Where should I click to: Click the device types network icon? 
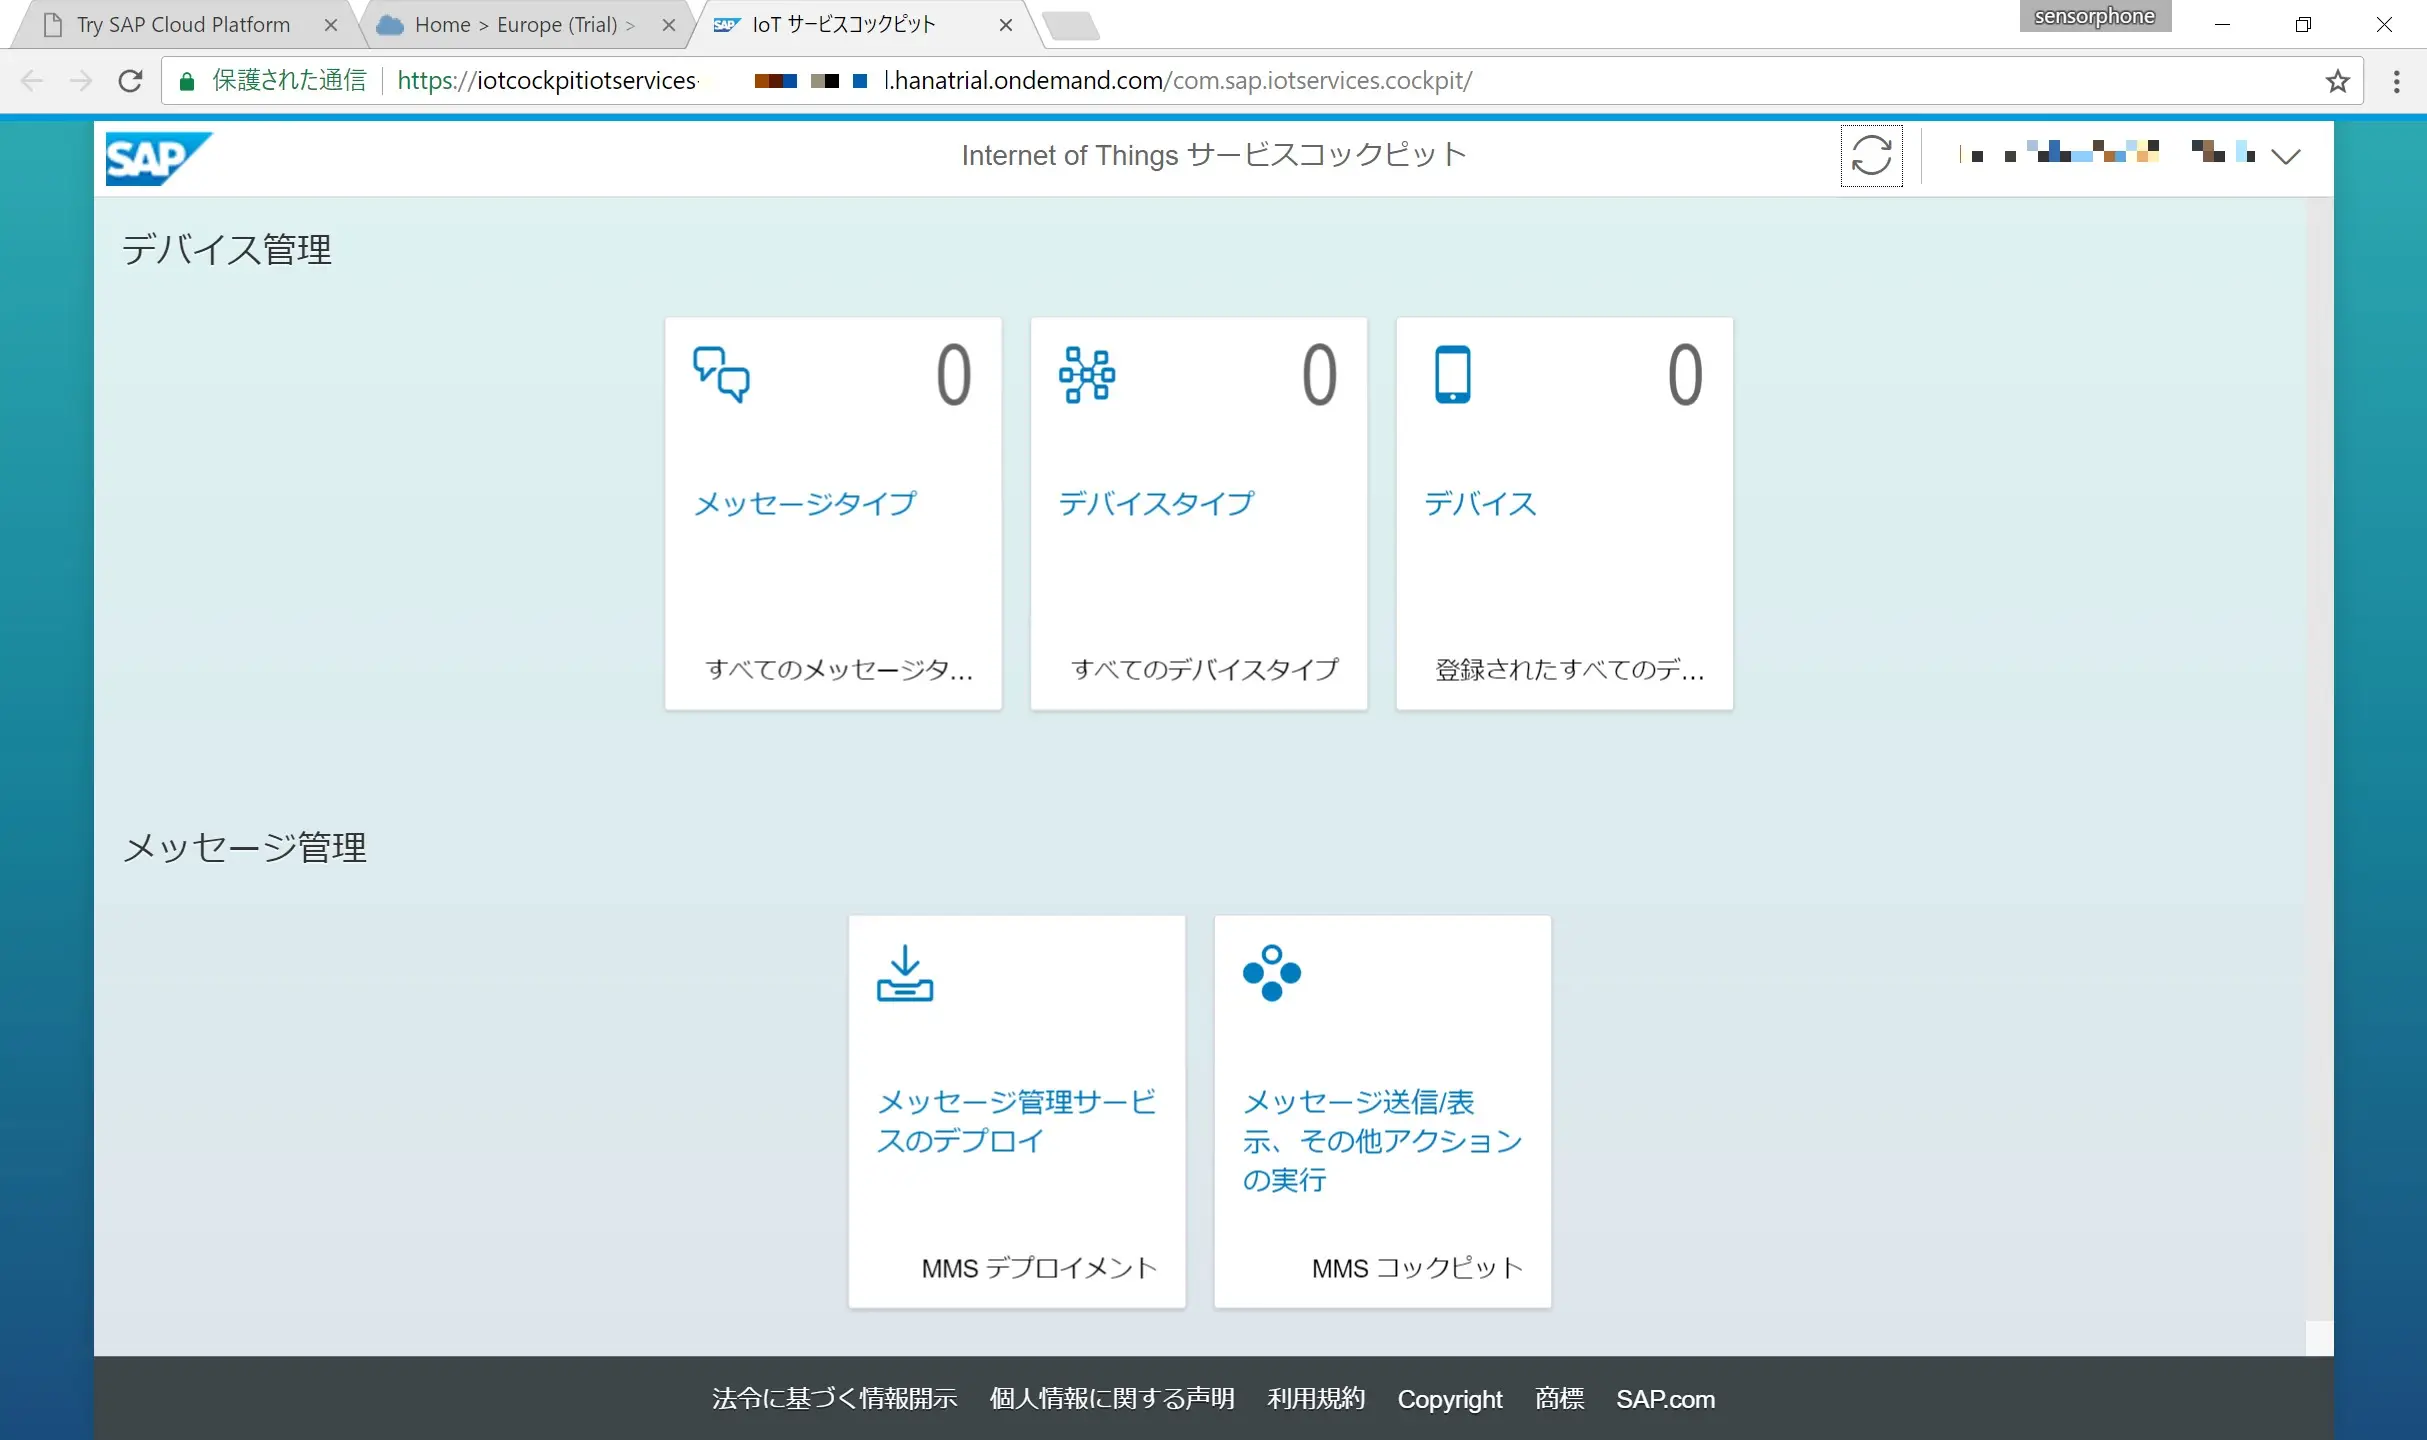coord(1087,374)
